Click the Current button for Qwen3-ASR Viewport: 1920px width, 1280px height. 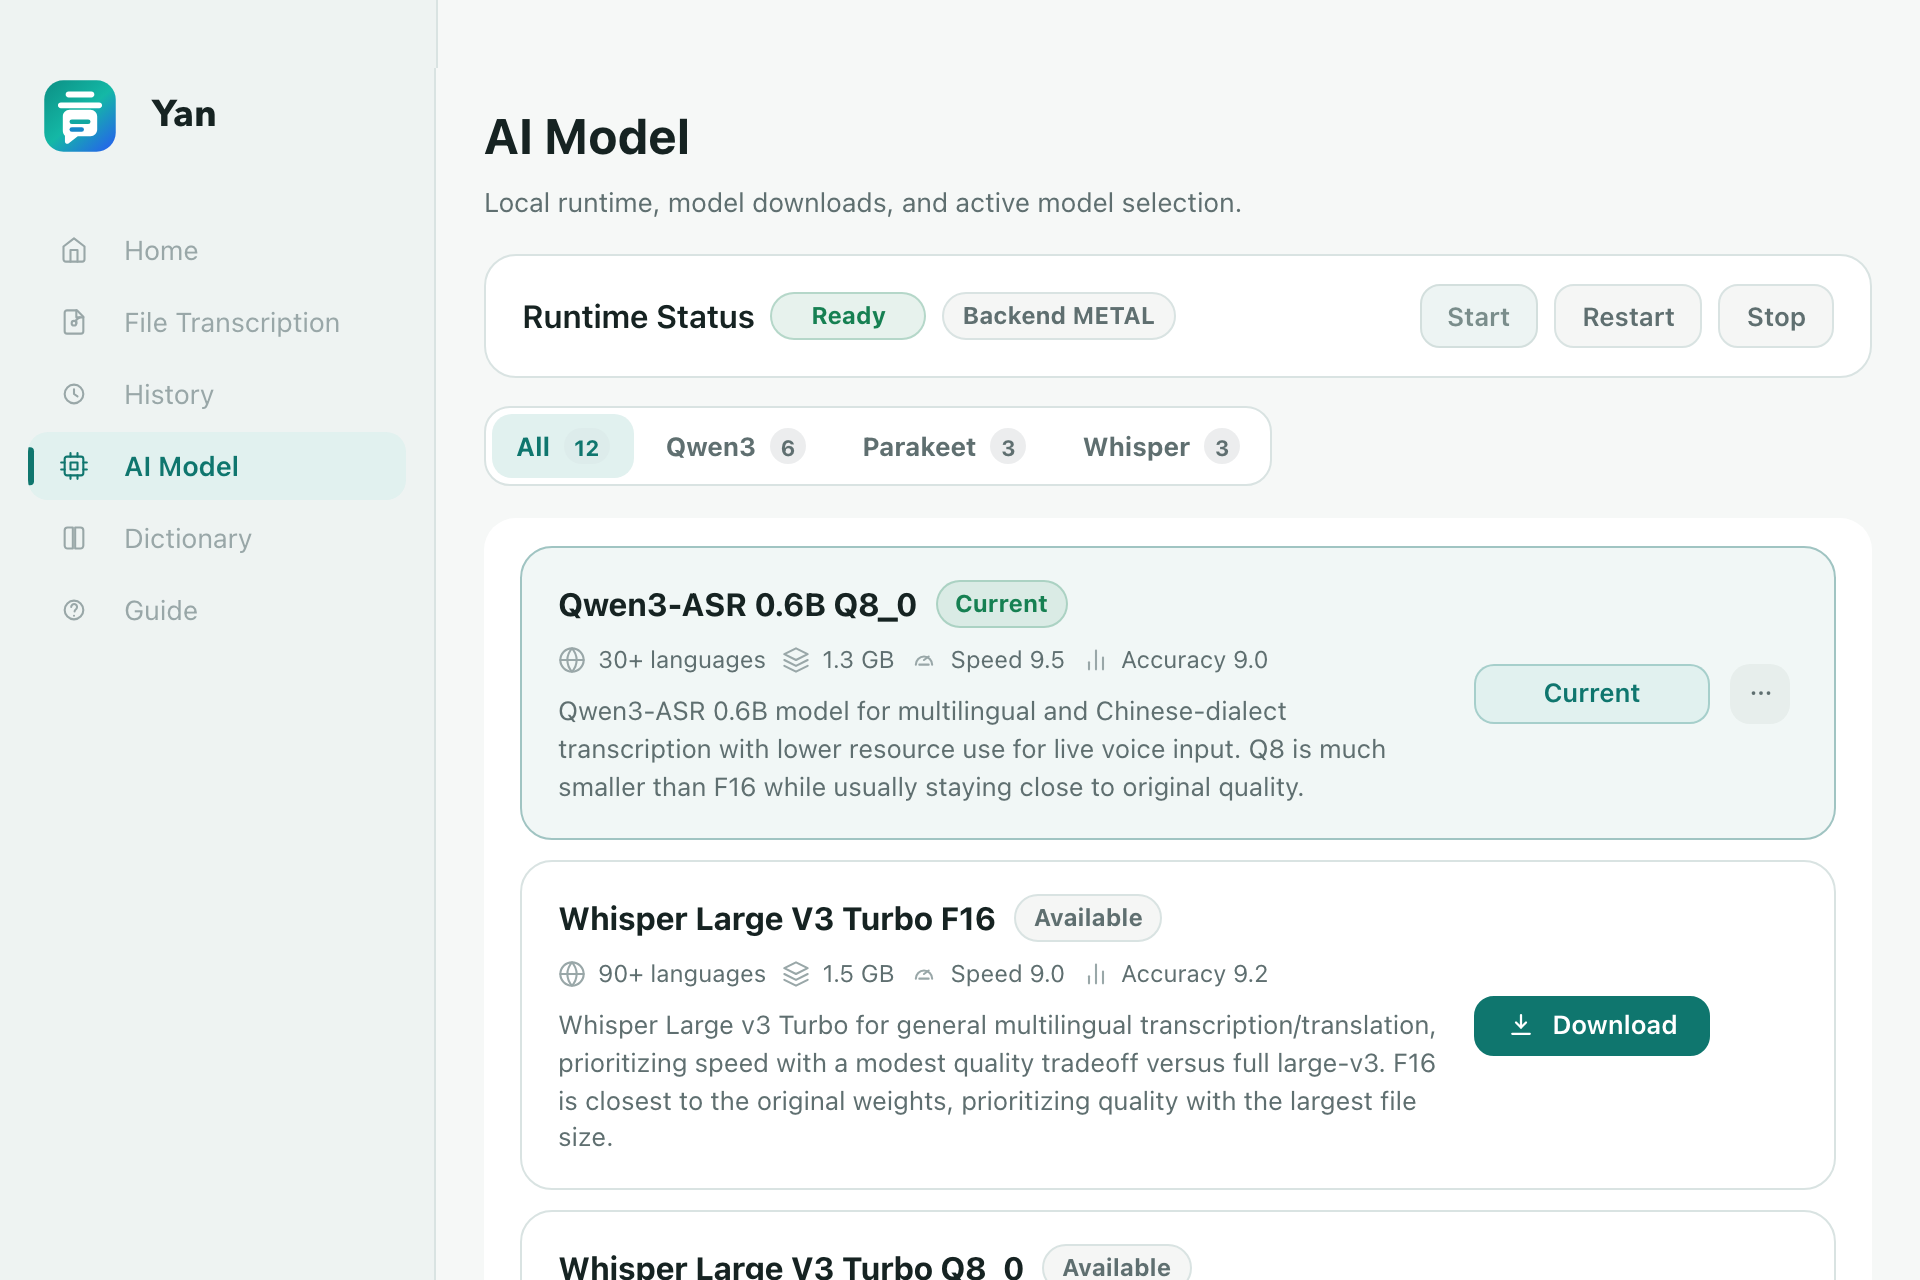pos(1591,693)
